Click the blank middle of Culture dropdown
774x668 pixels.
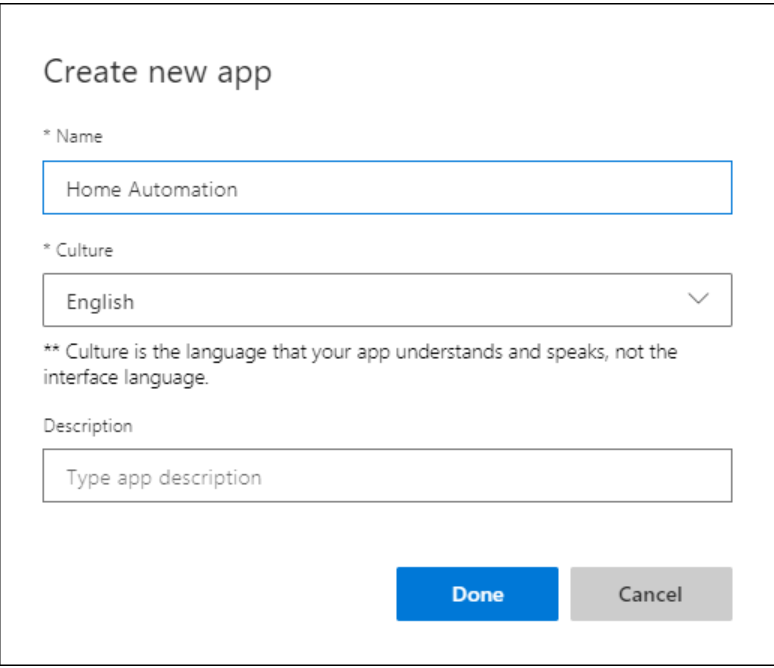point(400,300)
